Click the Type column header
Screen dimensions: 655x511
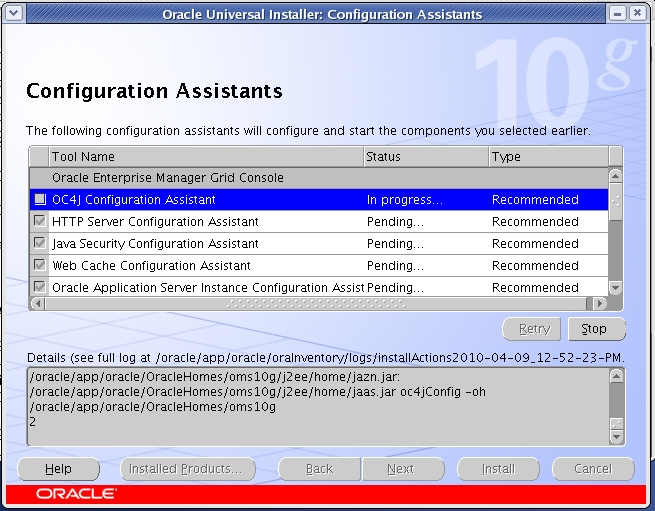pos(549,157)
